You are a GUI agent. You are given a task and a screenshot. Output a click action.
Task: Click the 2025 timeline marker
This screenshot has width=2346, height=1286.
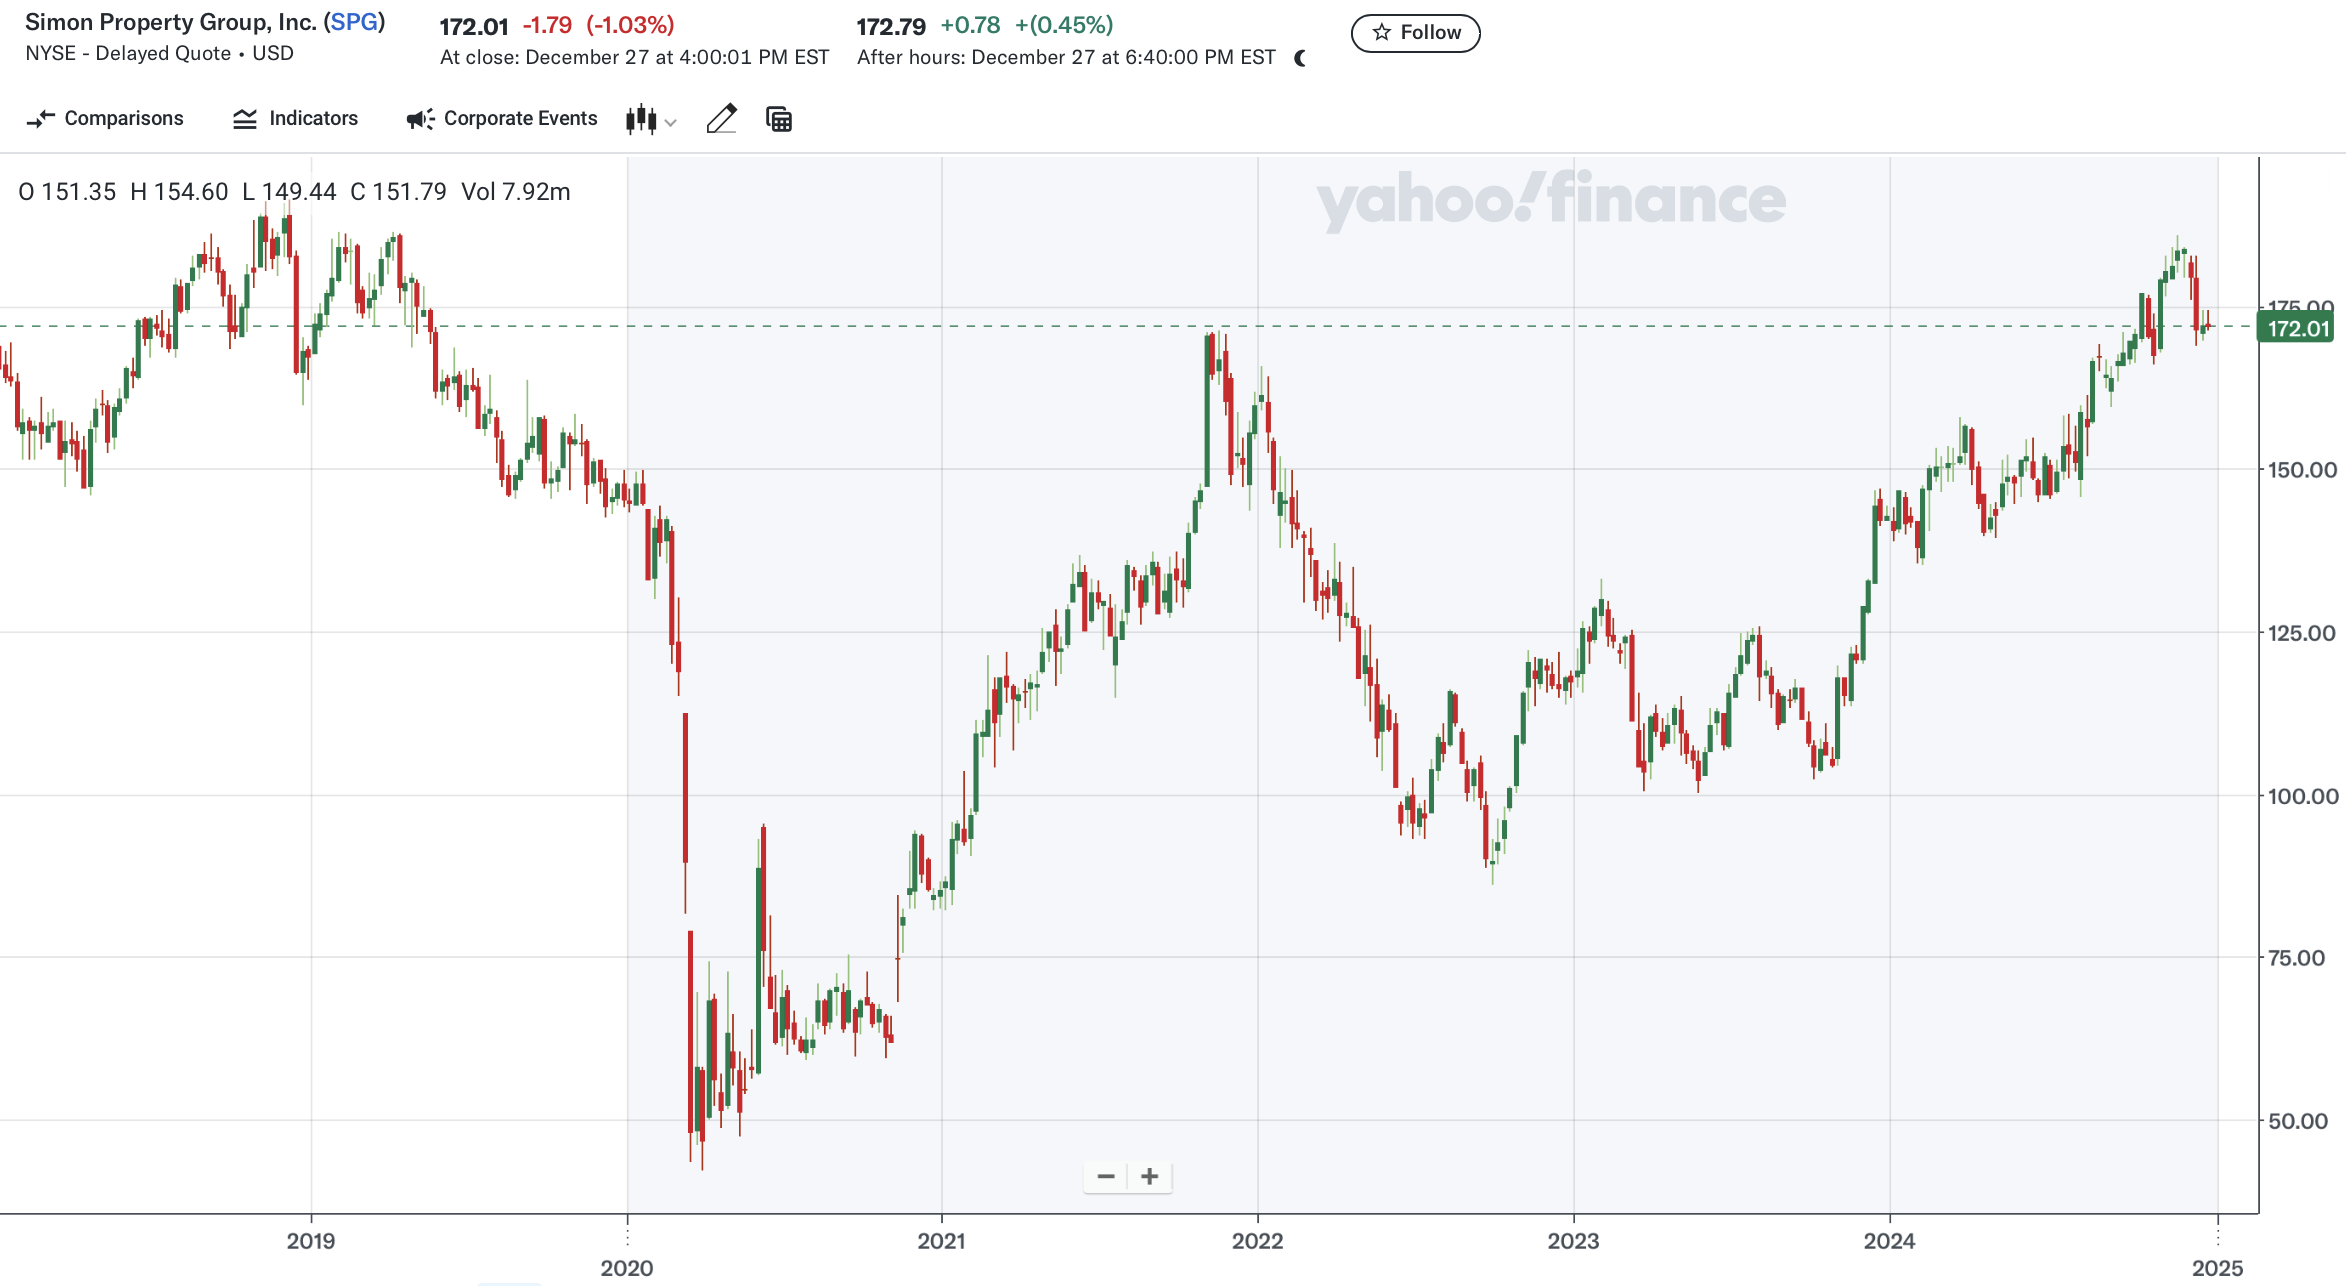pyautogui.click(x=2217, y=1267)
